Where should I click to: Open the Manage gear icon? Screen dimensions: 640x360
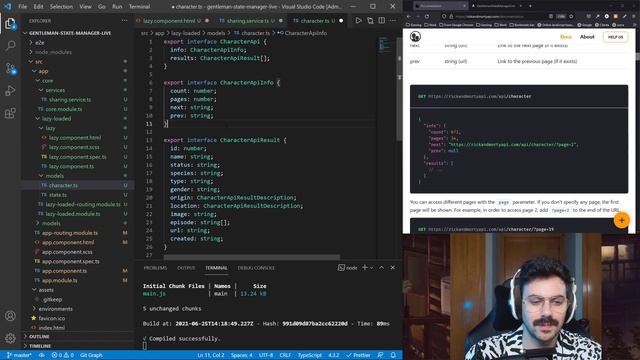pos(10,338)
